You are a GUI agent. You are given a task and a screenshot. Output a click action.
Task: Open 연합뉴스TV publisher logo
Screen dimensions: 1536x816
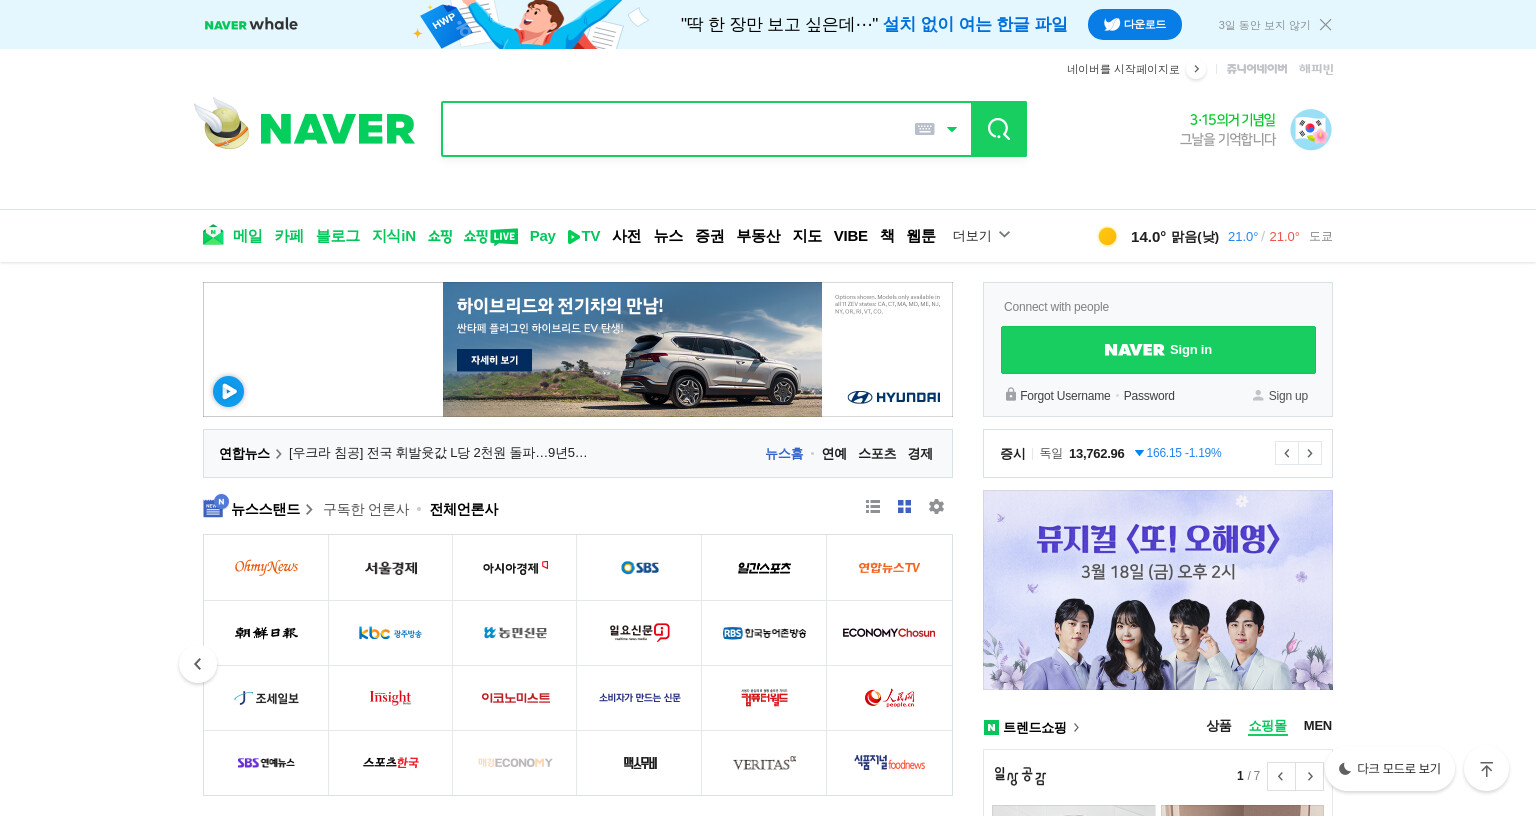point(889,567)
